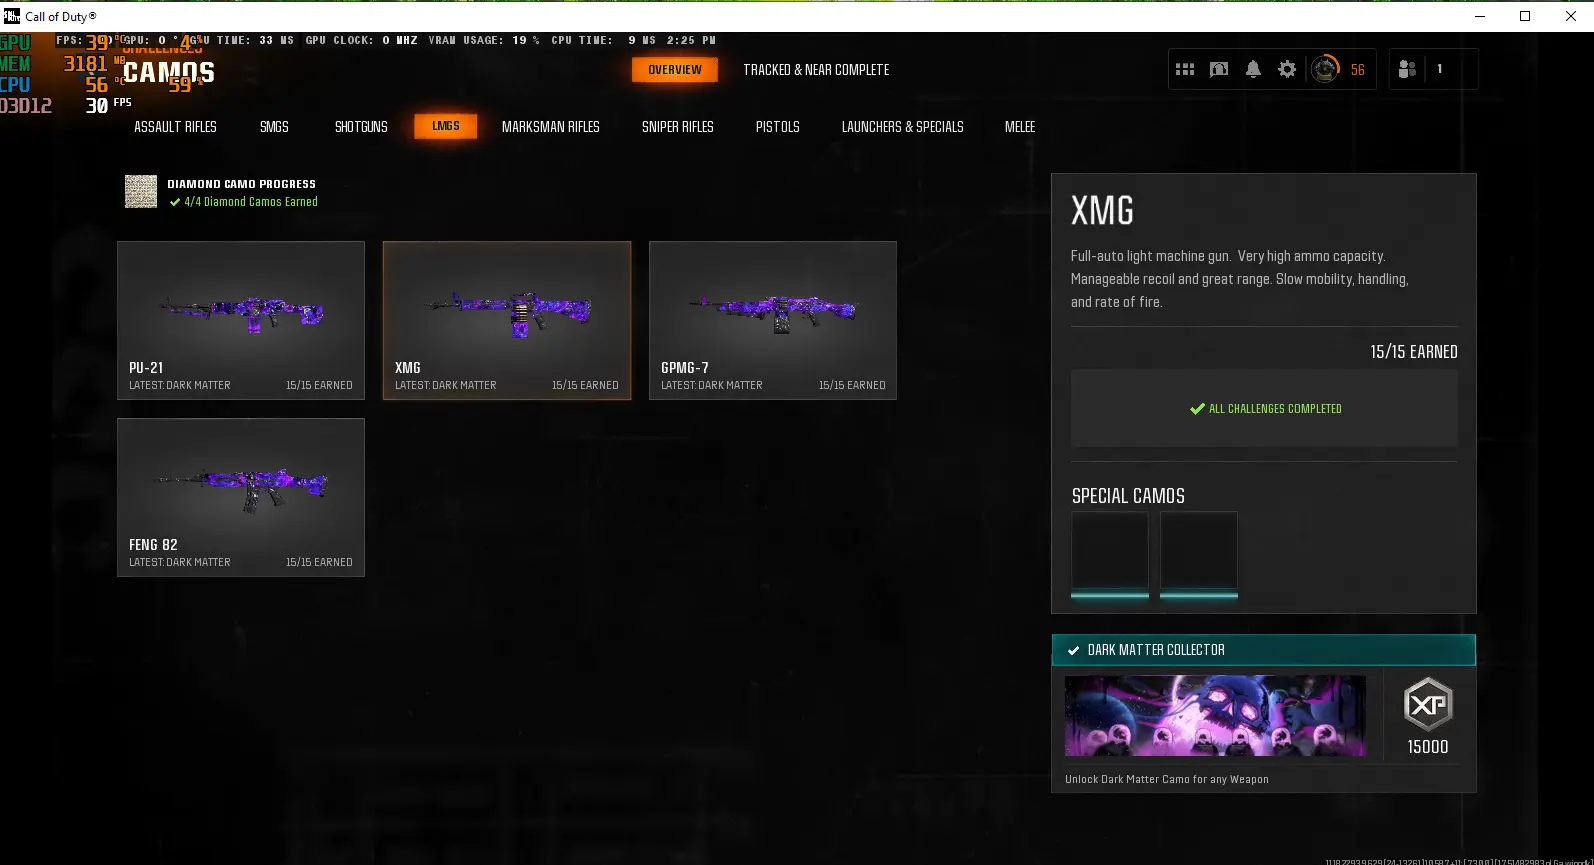The height and width of the screenshot is (865, 1594).
Task: Click the XMG title in details panel
Action: (x=1102, y=211)
